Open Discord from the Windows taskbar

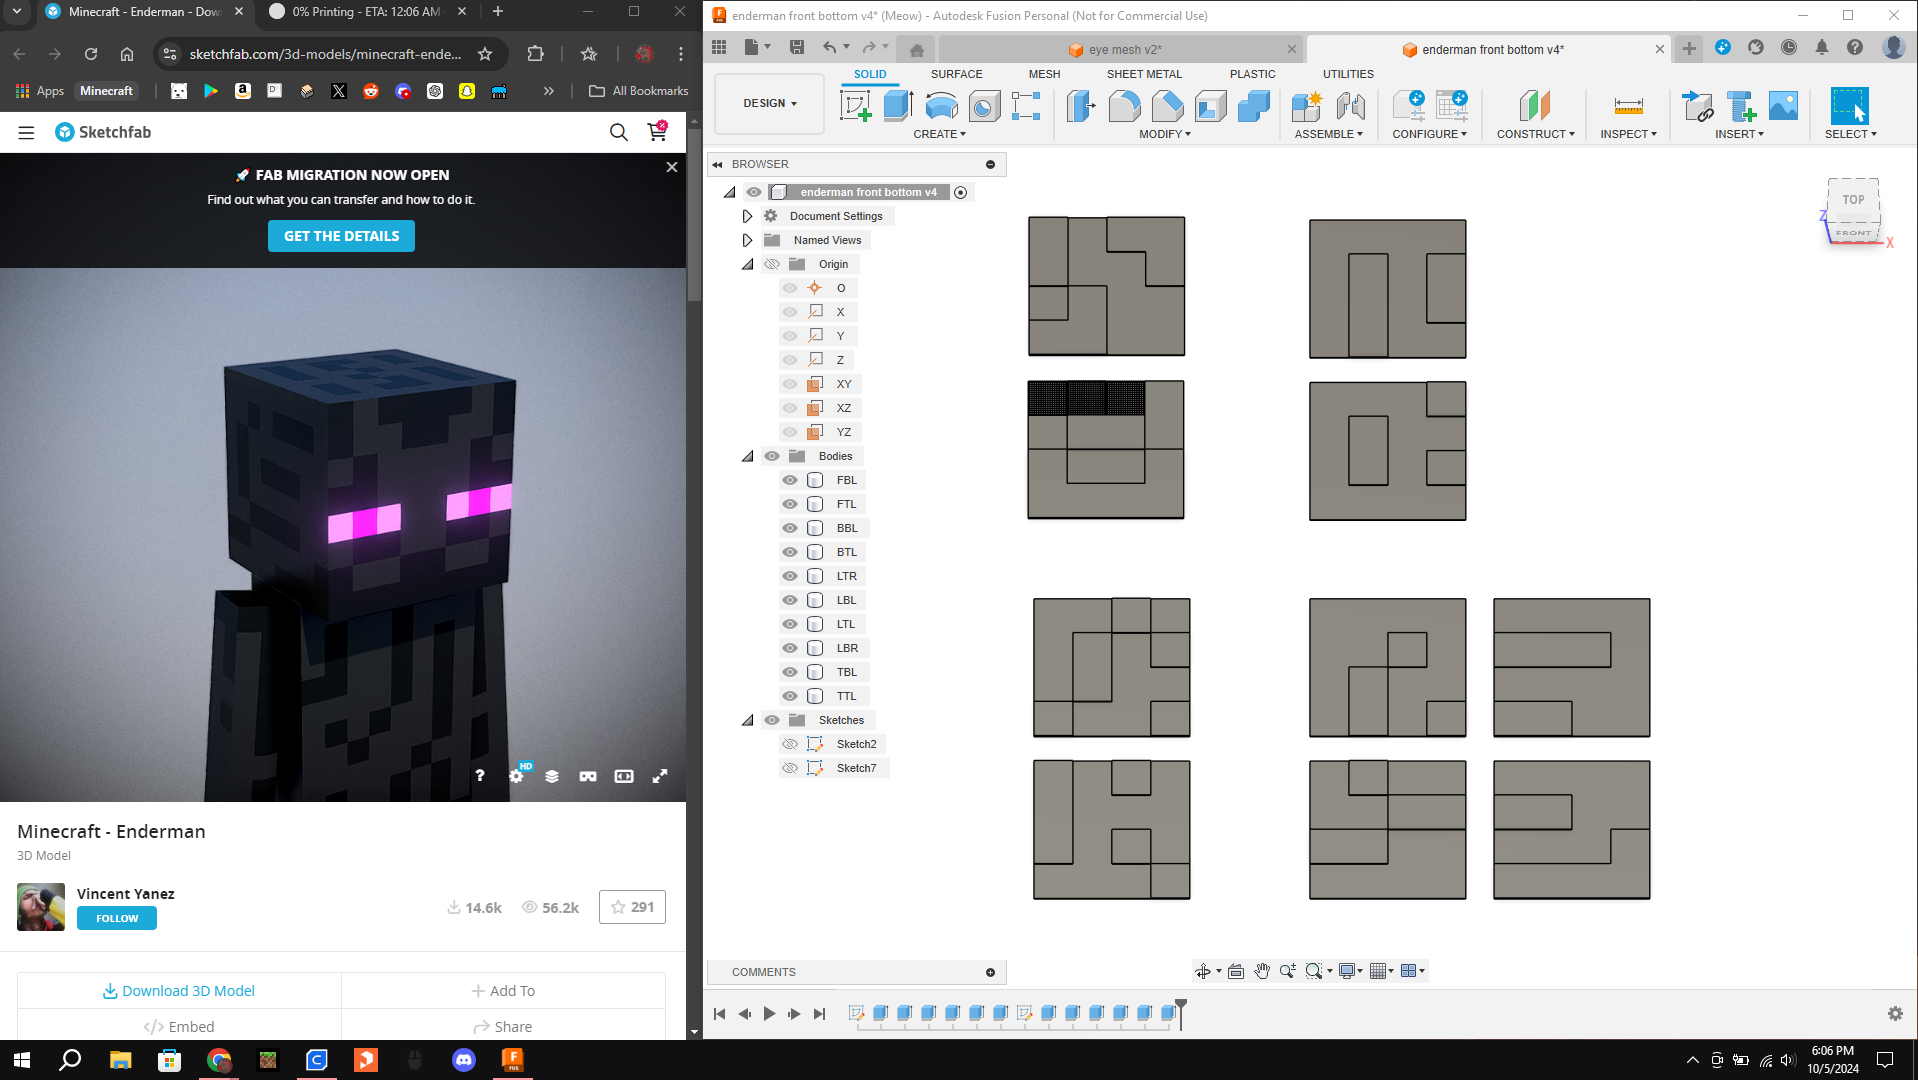point(463,1060)
